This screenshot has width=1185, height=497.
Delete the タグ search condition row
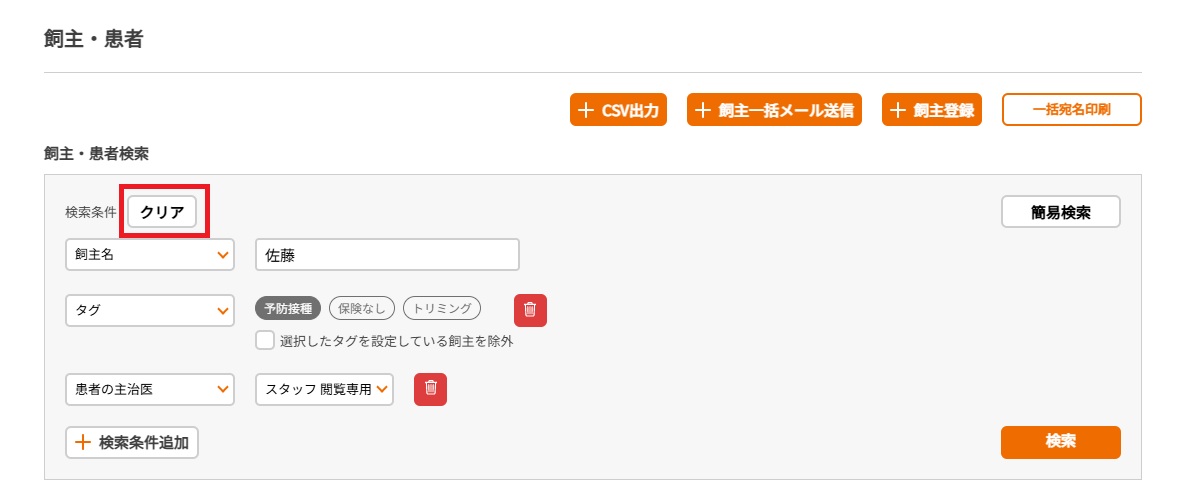(530, 310)
